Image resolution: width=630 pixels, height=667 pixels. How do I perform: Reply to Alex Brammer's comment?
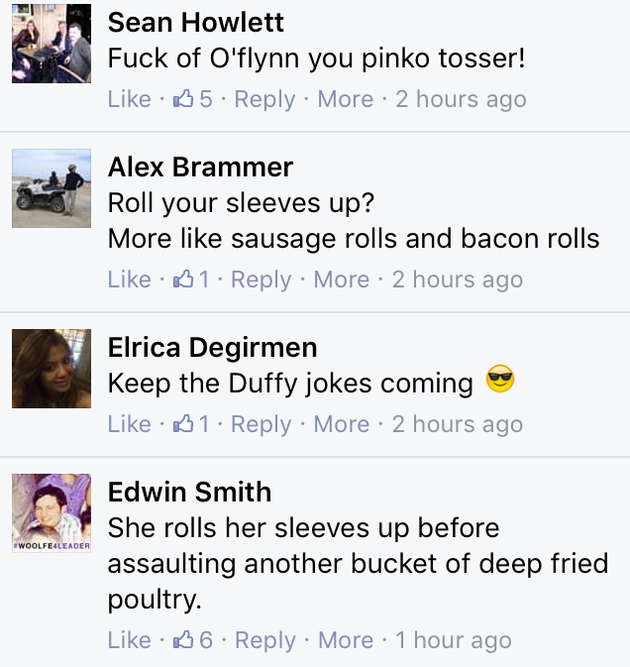click(261, 280)
